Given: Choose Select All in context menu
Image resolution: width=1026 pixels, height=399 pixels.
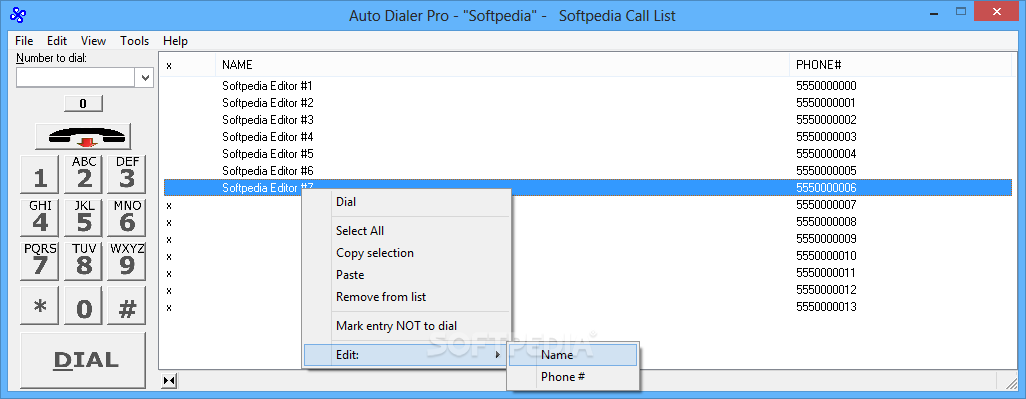Looking at the screenshot, I should (x=406, y=231).
